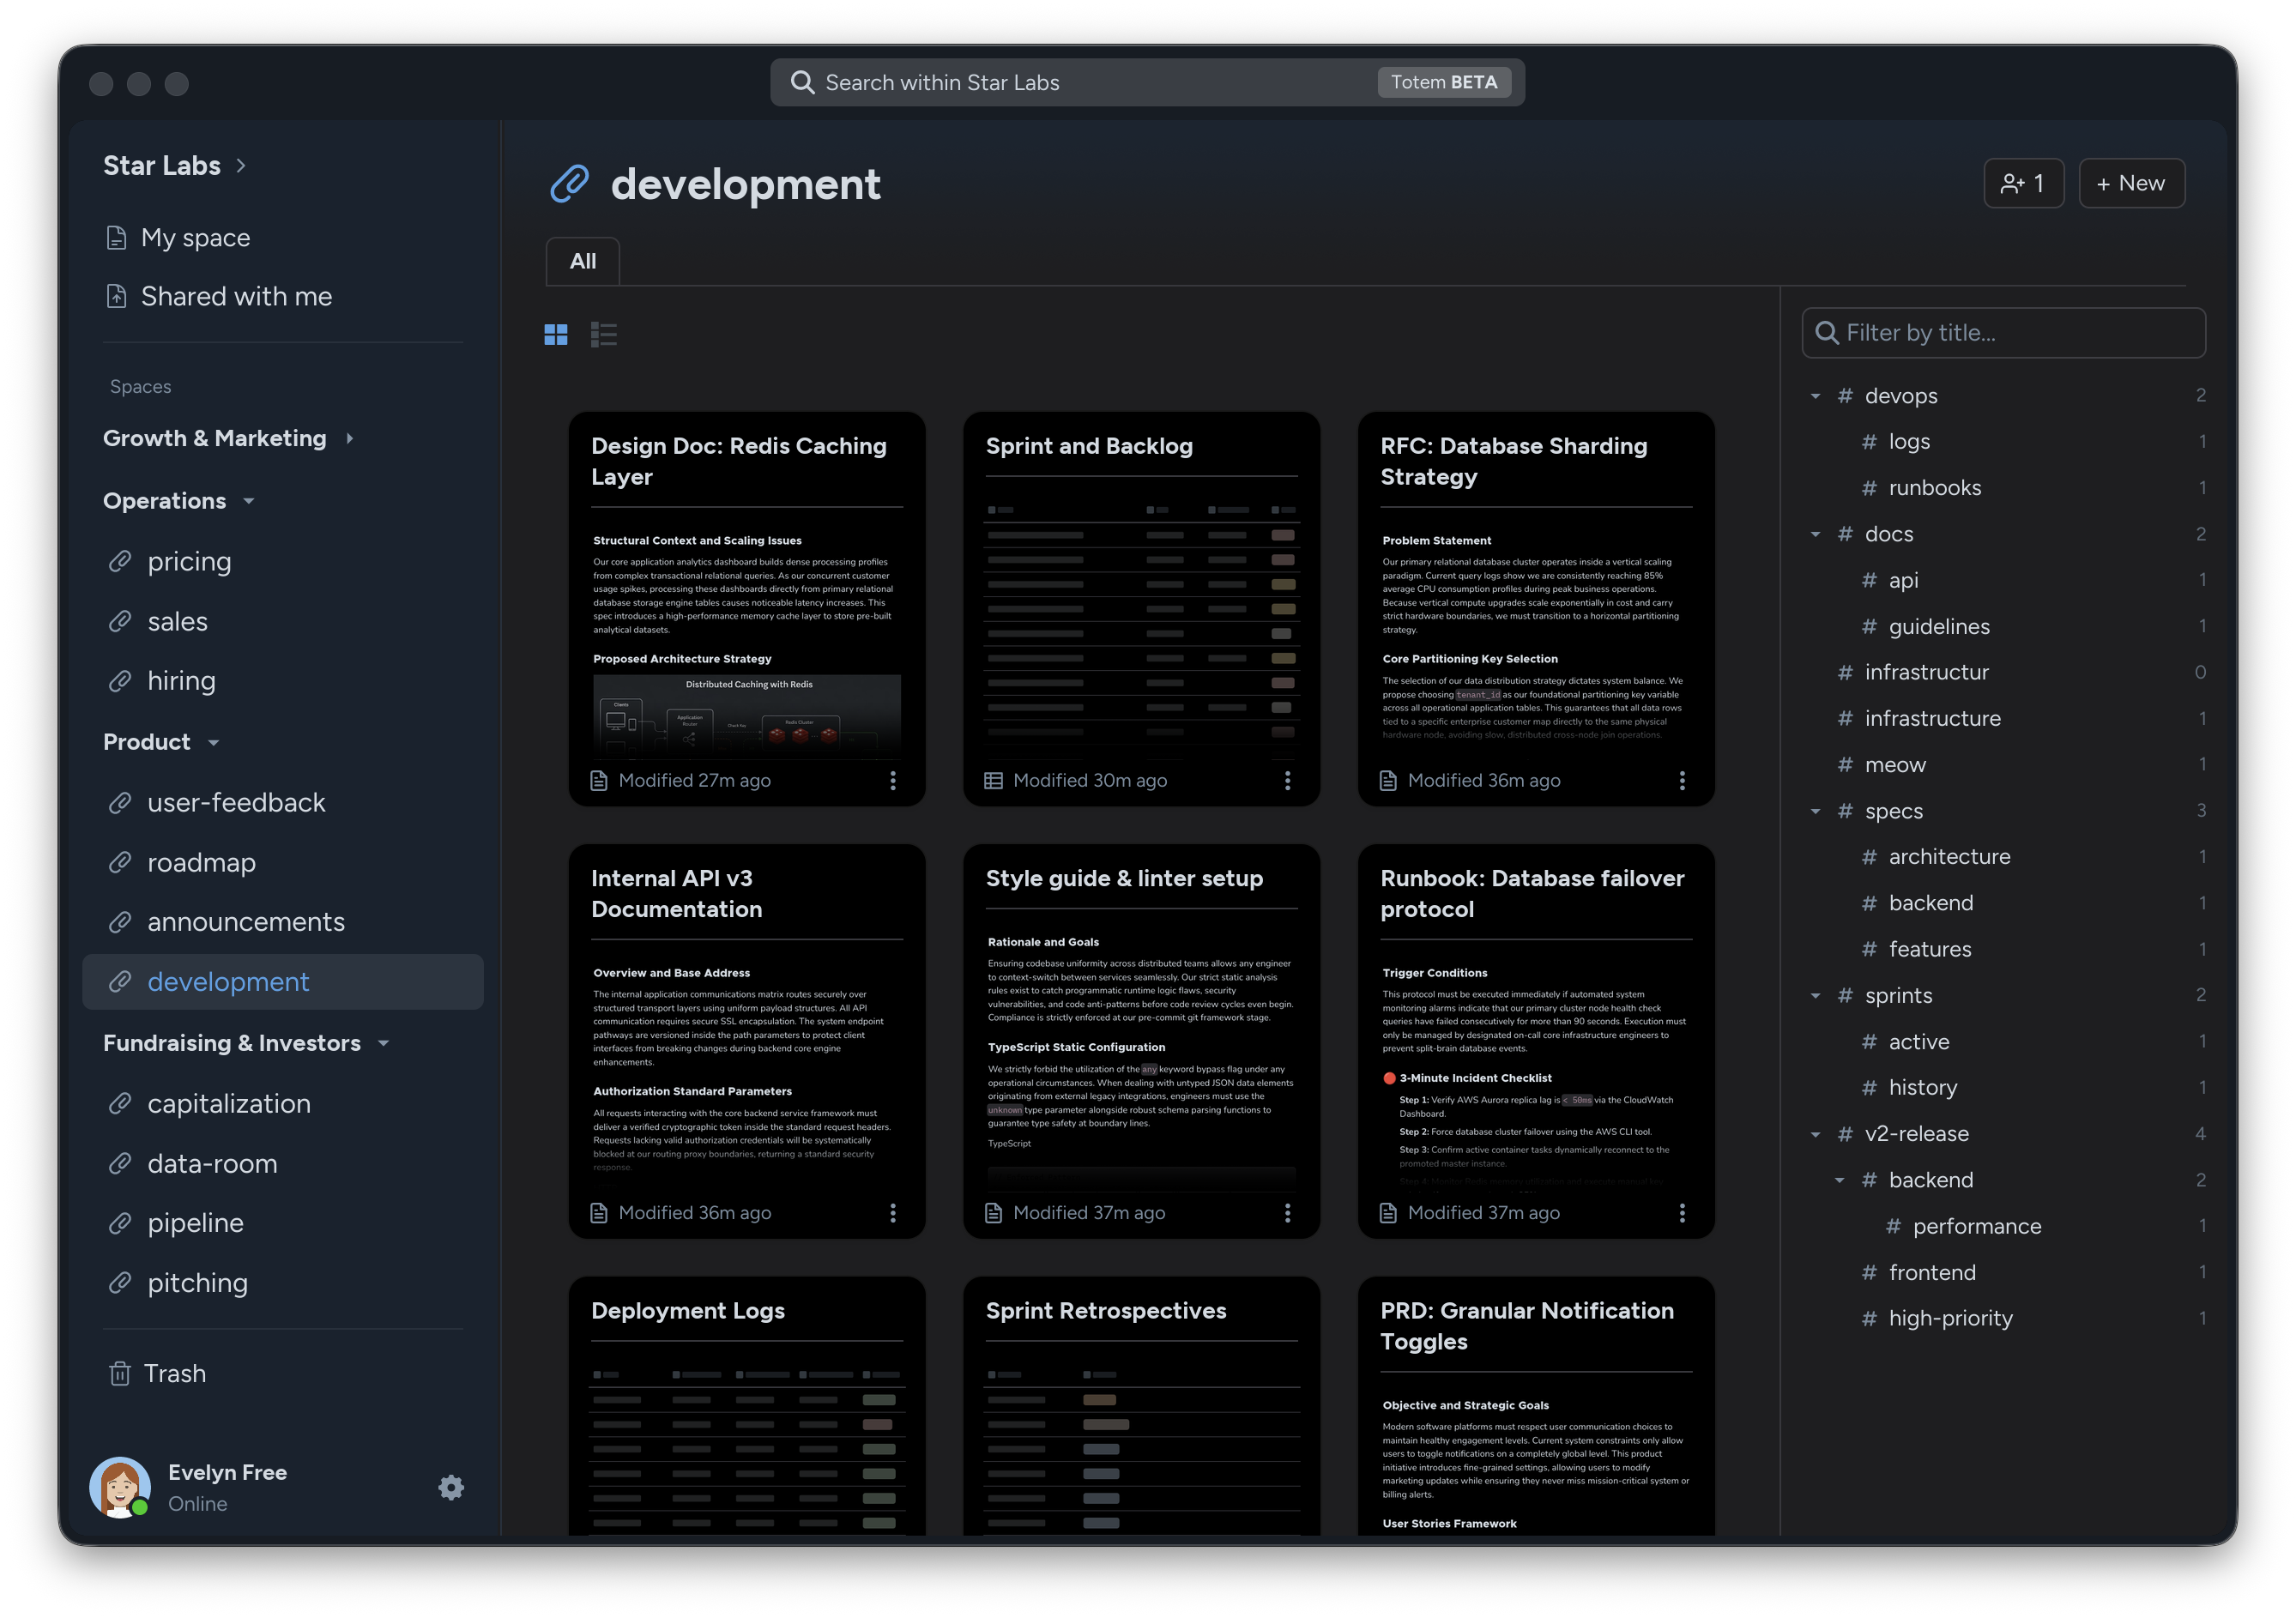The height and width of the screenshot is (1618, 2296).
Task: Collapse the docs tag group
Action: tap(1815, 534)
